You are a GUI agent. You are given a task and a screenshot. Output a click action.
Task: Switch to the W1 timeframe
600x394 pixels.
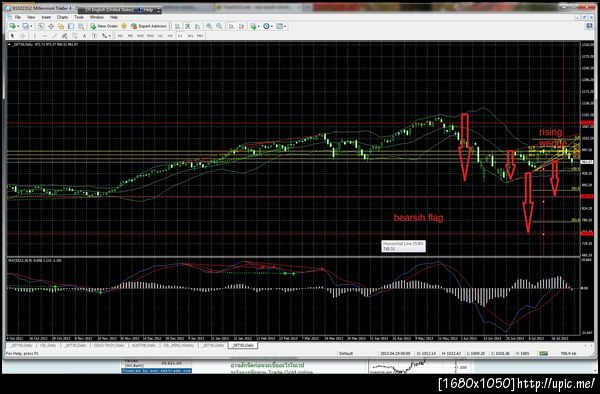coord(190,36)
